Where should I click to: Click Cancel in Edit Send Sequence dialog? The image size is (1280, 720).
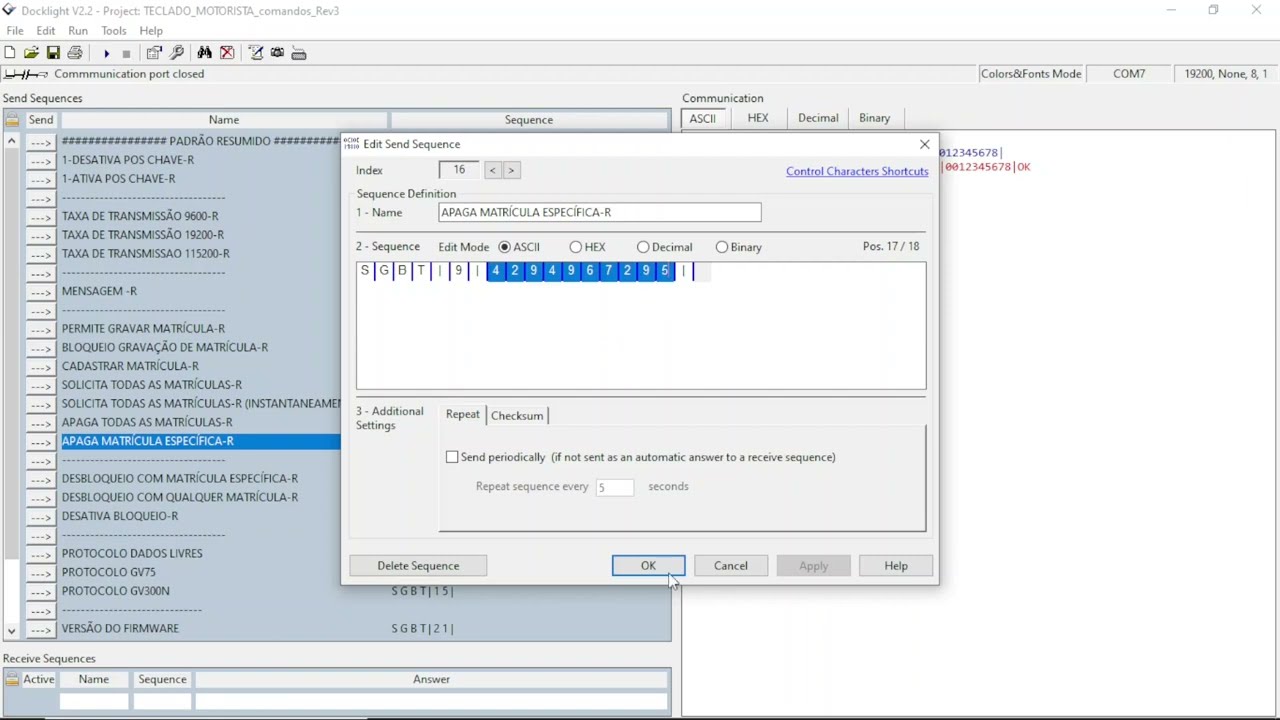(x=730, y=566)
